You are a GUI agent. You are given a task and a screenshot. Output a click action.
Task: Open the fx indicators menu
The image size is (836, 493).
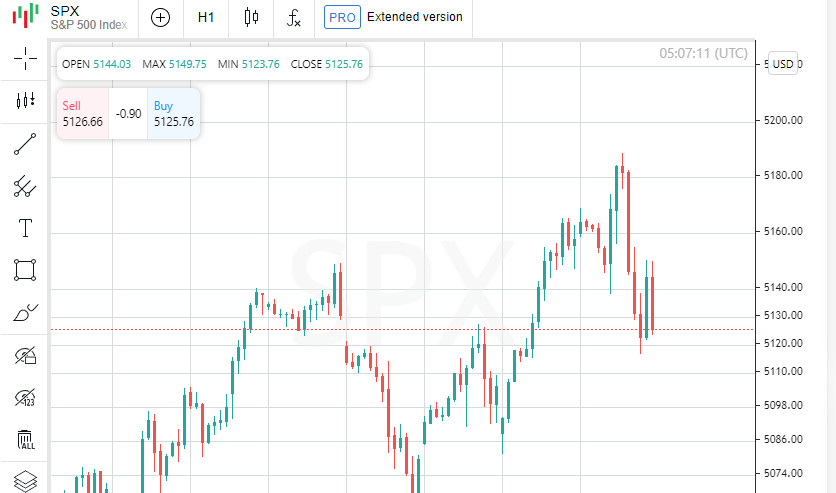click(294, 17)
